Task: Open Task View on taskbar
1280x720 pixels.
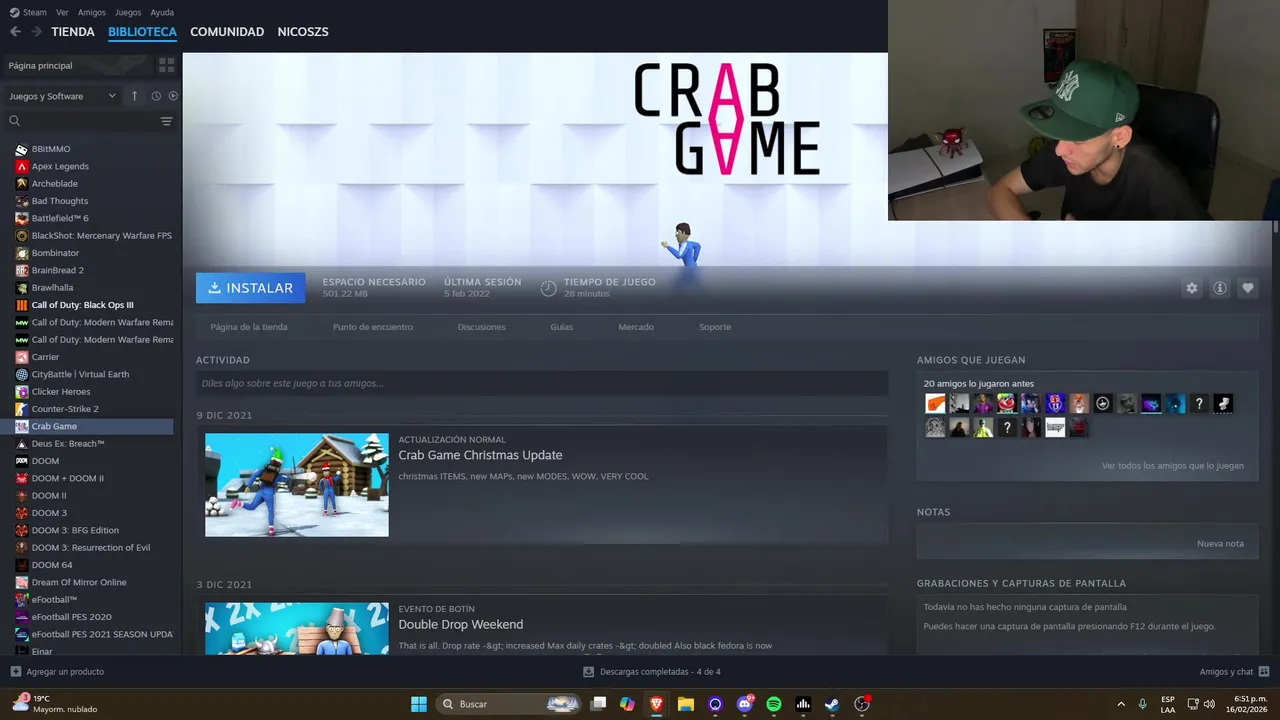Action: [598, 704]
